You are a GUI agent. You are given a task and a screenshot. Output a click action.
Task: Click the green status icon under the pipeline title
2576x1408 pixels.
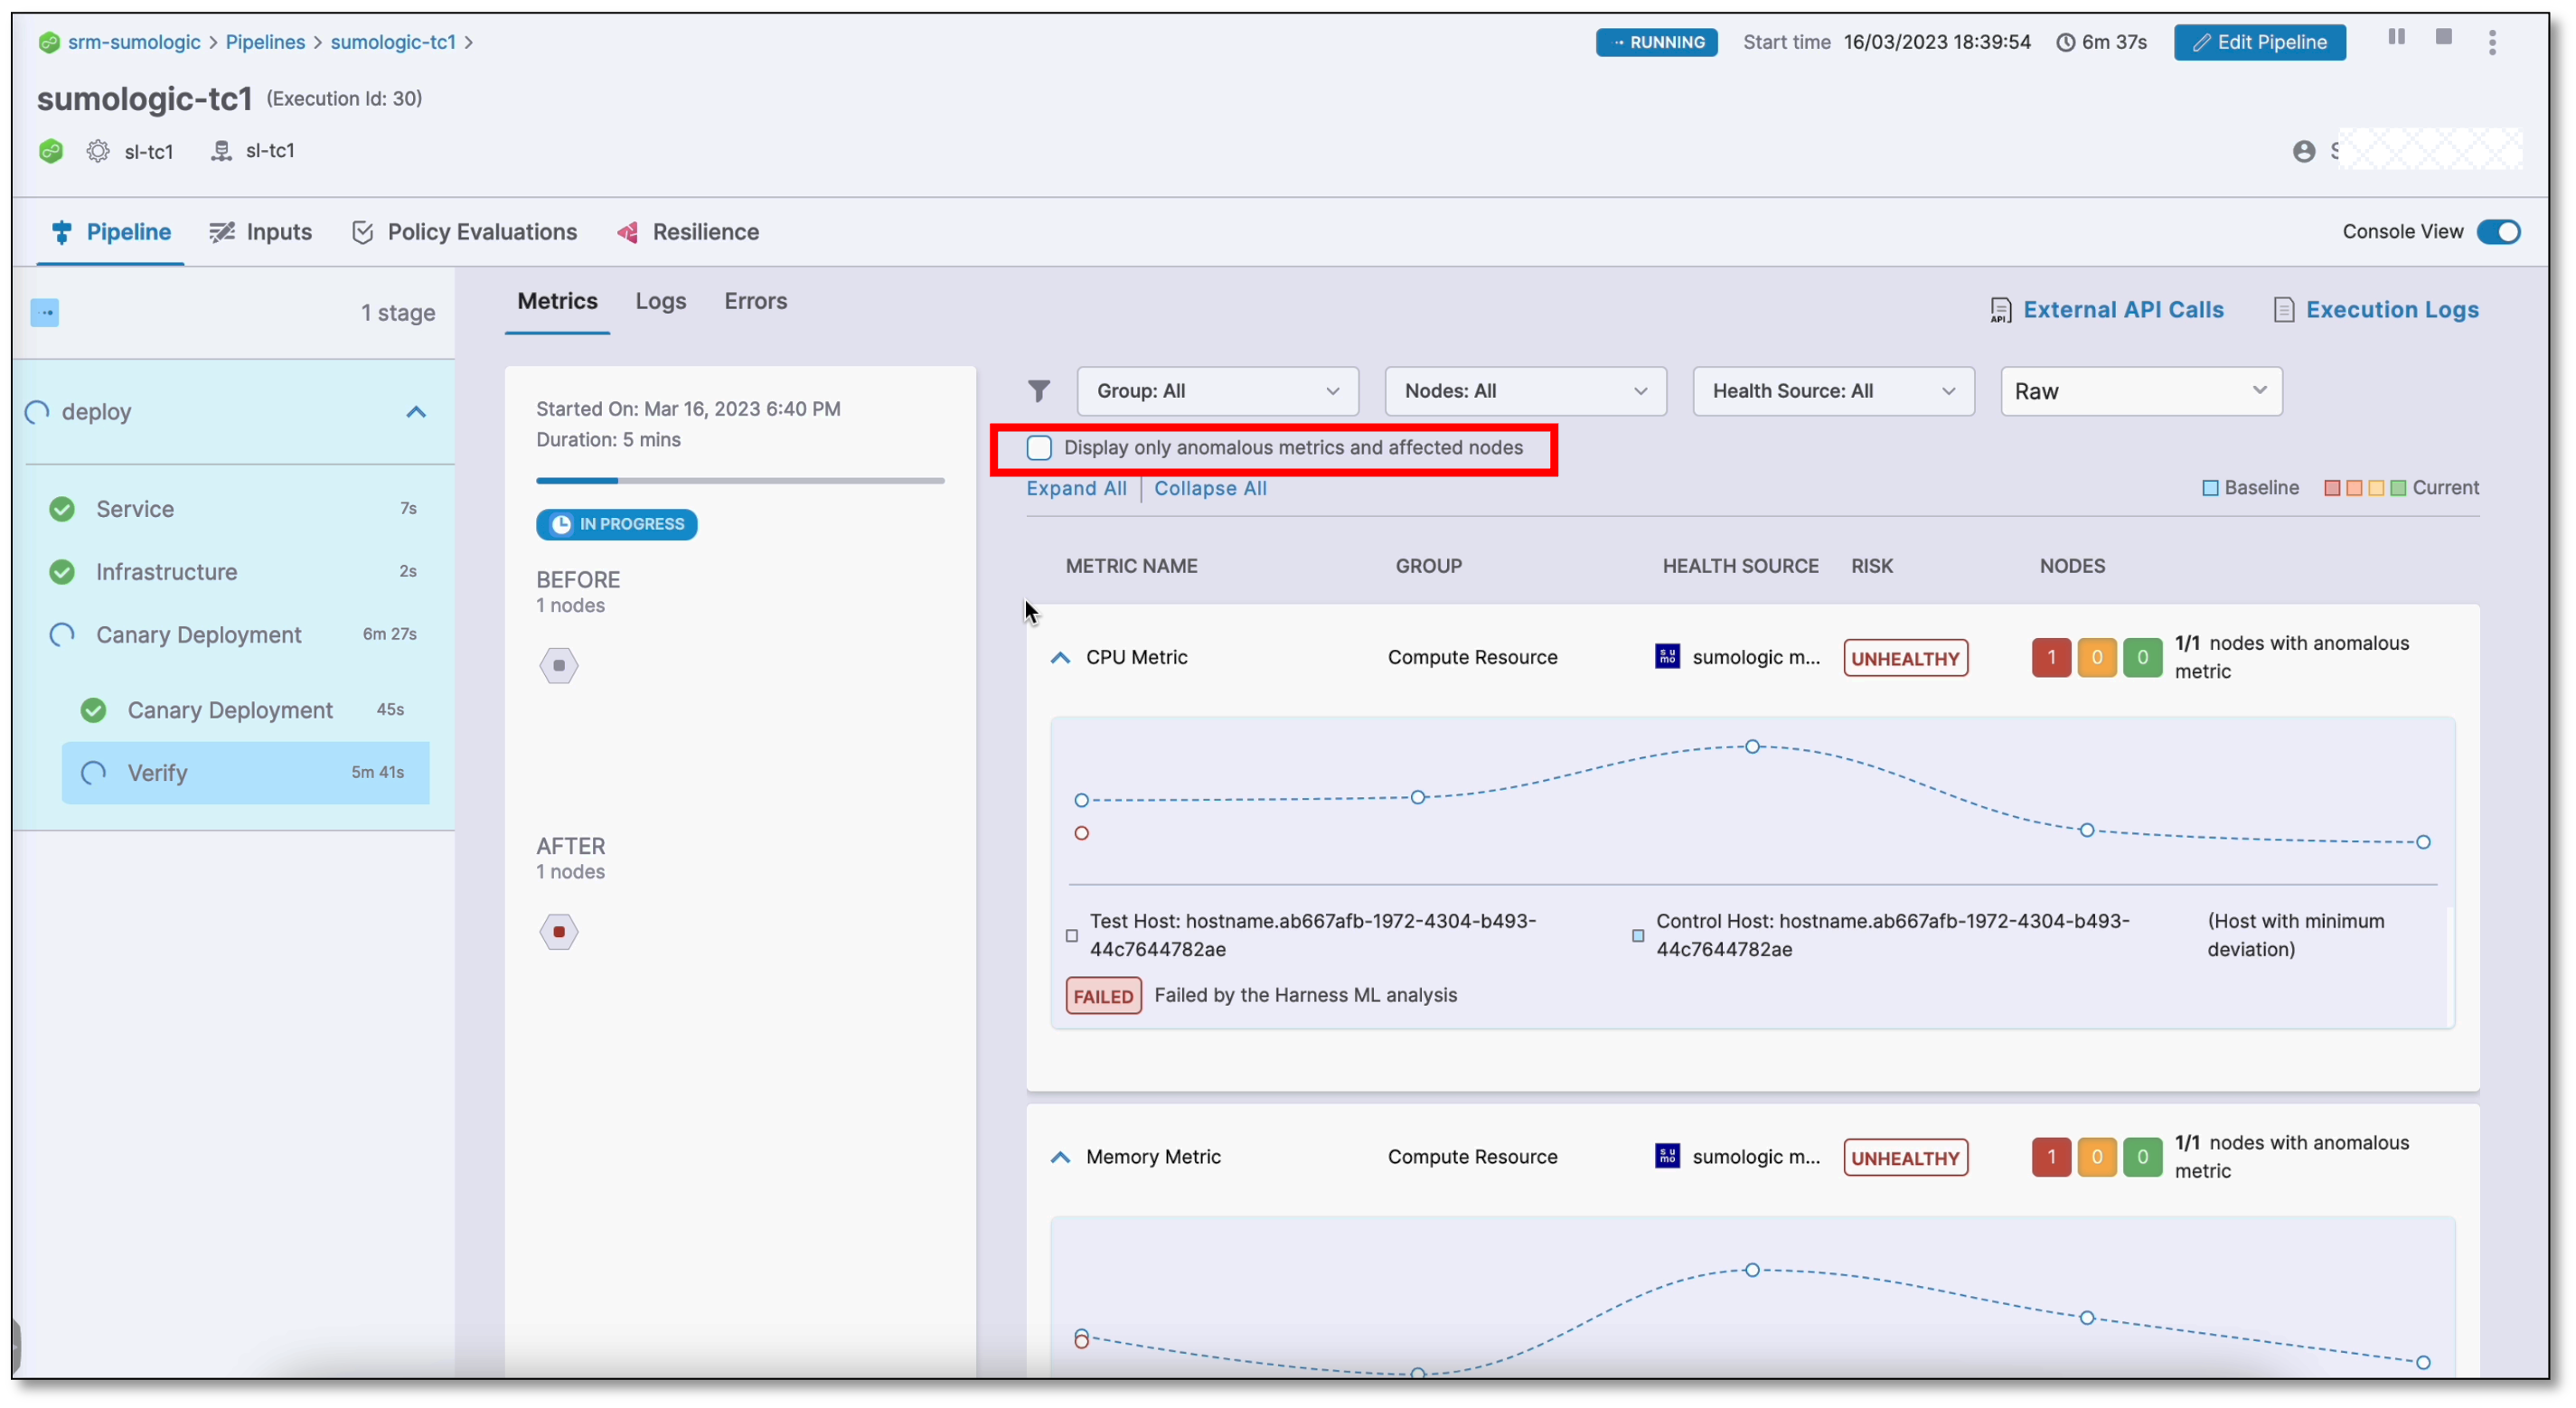[x=50, y=151]
